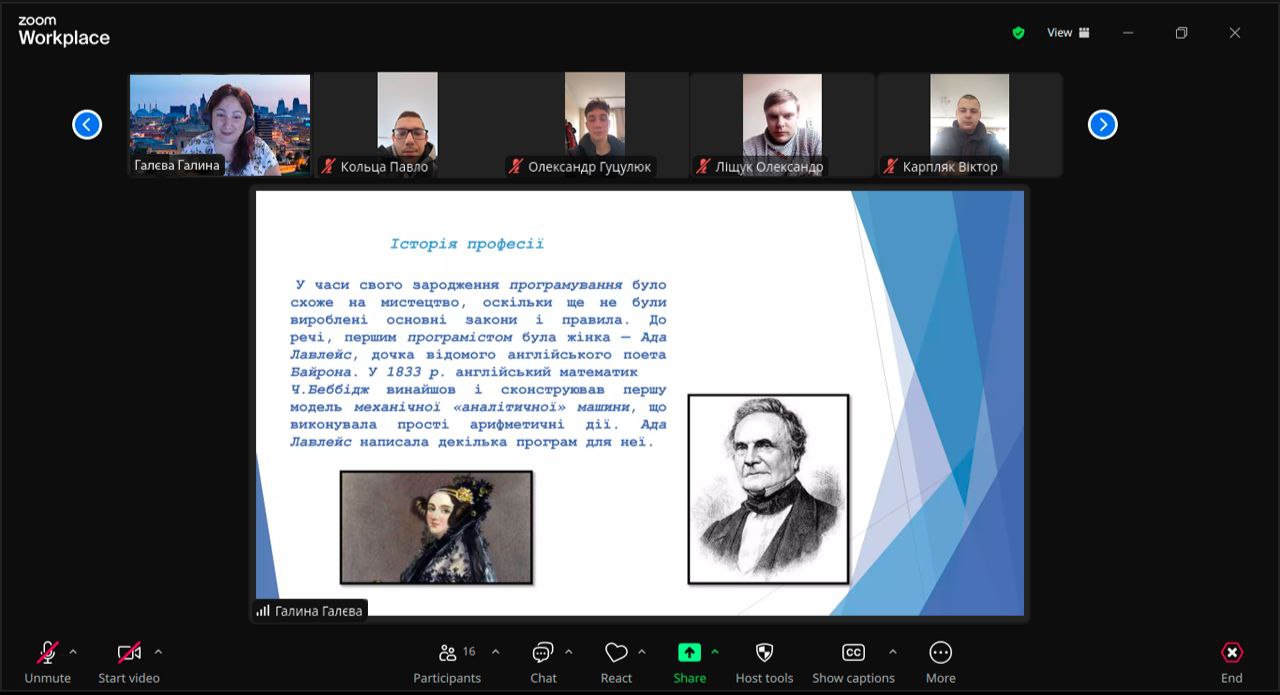
Task: Click the Zoom Workplace logo
Action: (x=64, y=32)
